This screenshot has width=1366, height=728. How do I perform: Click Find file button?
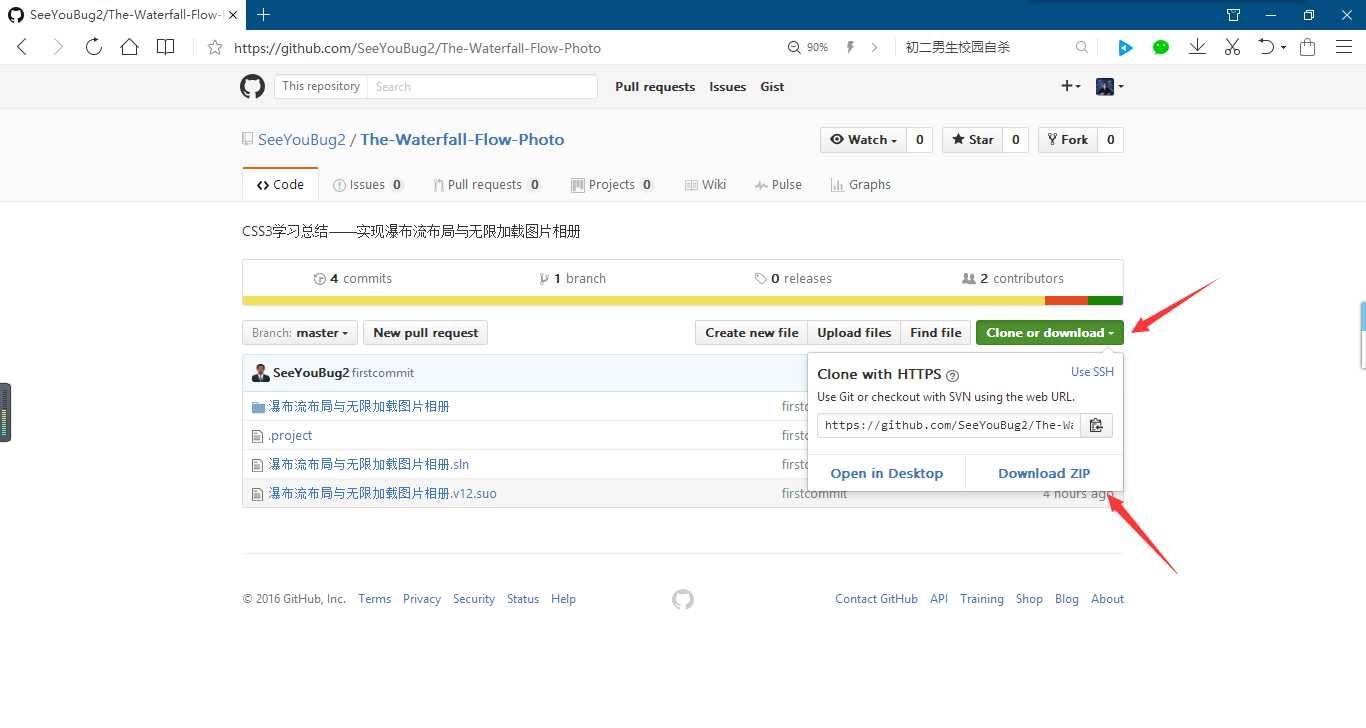pyautogui.click(x=936, y=333)
